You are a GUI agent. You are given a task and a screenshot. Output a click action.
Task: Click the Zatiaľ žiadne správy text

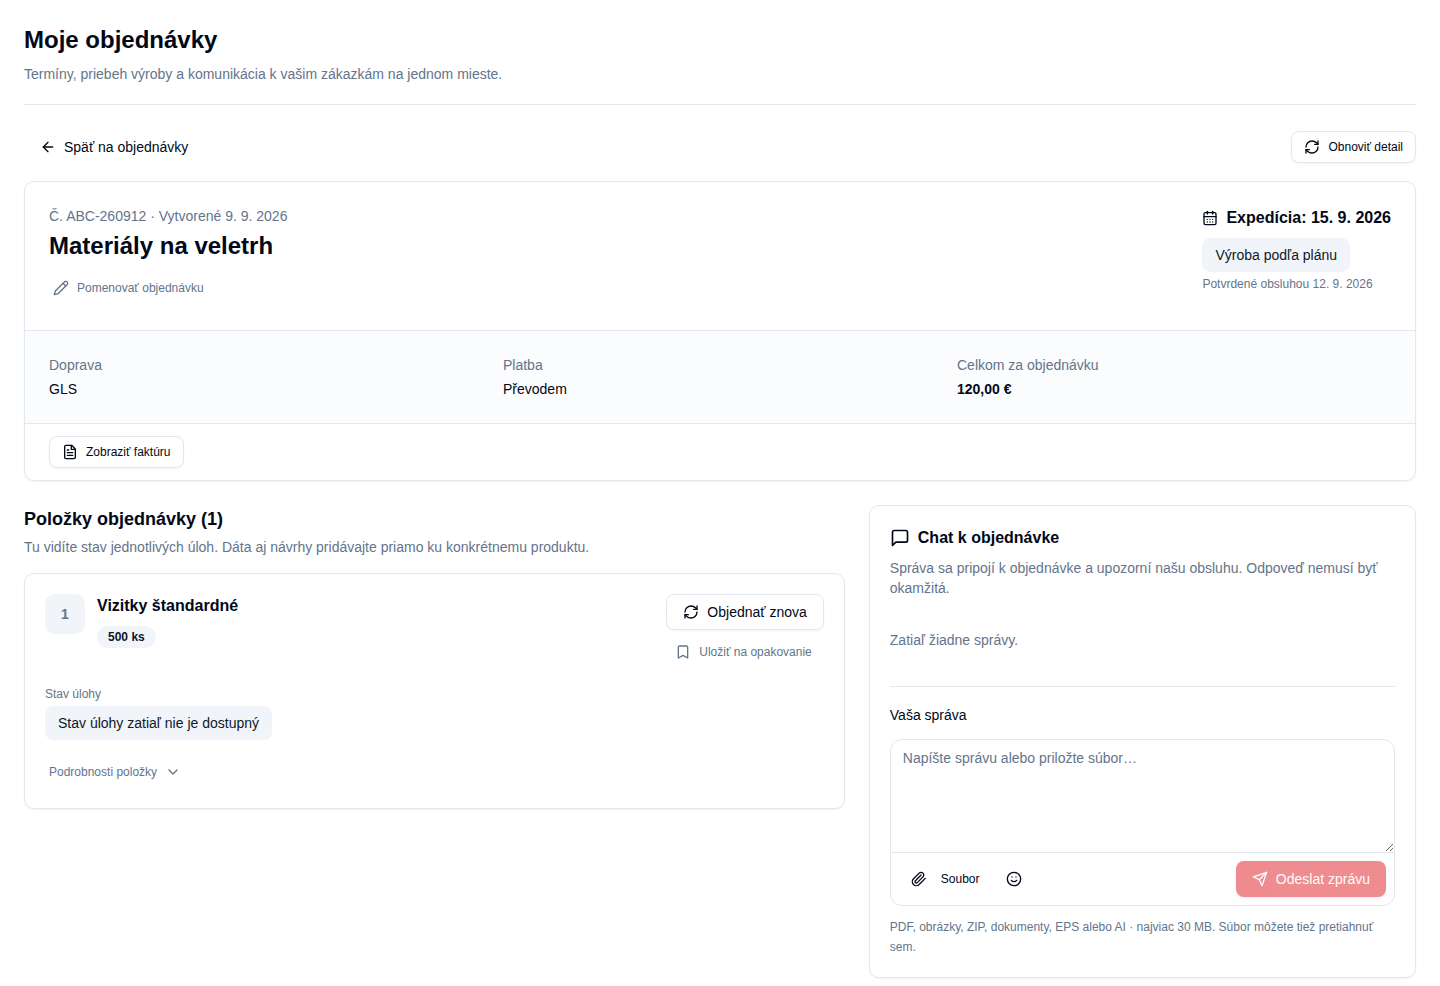pos(954,640)
